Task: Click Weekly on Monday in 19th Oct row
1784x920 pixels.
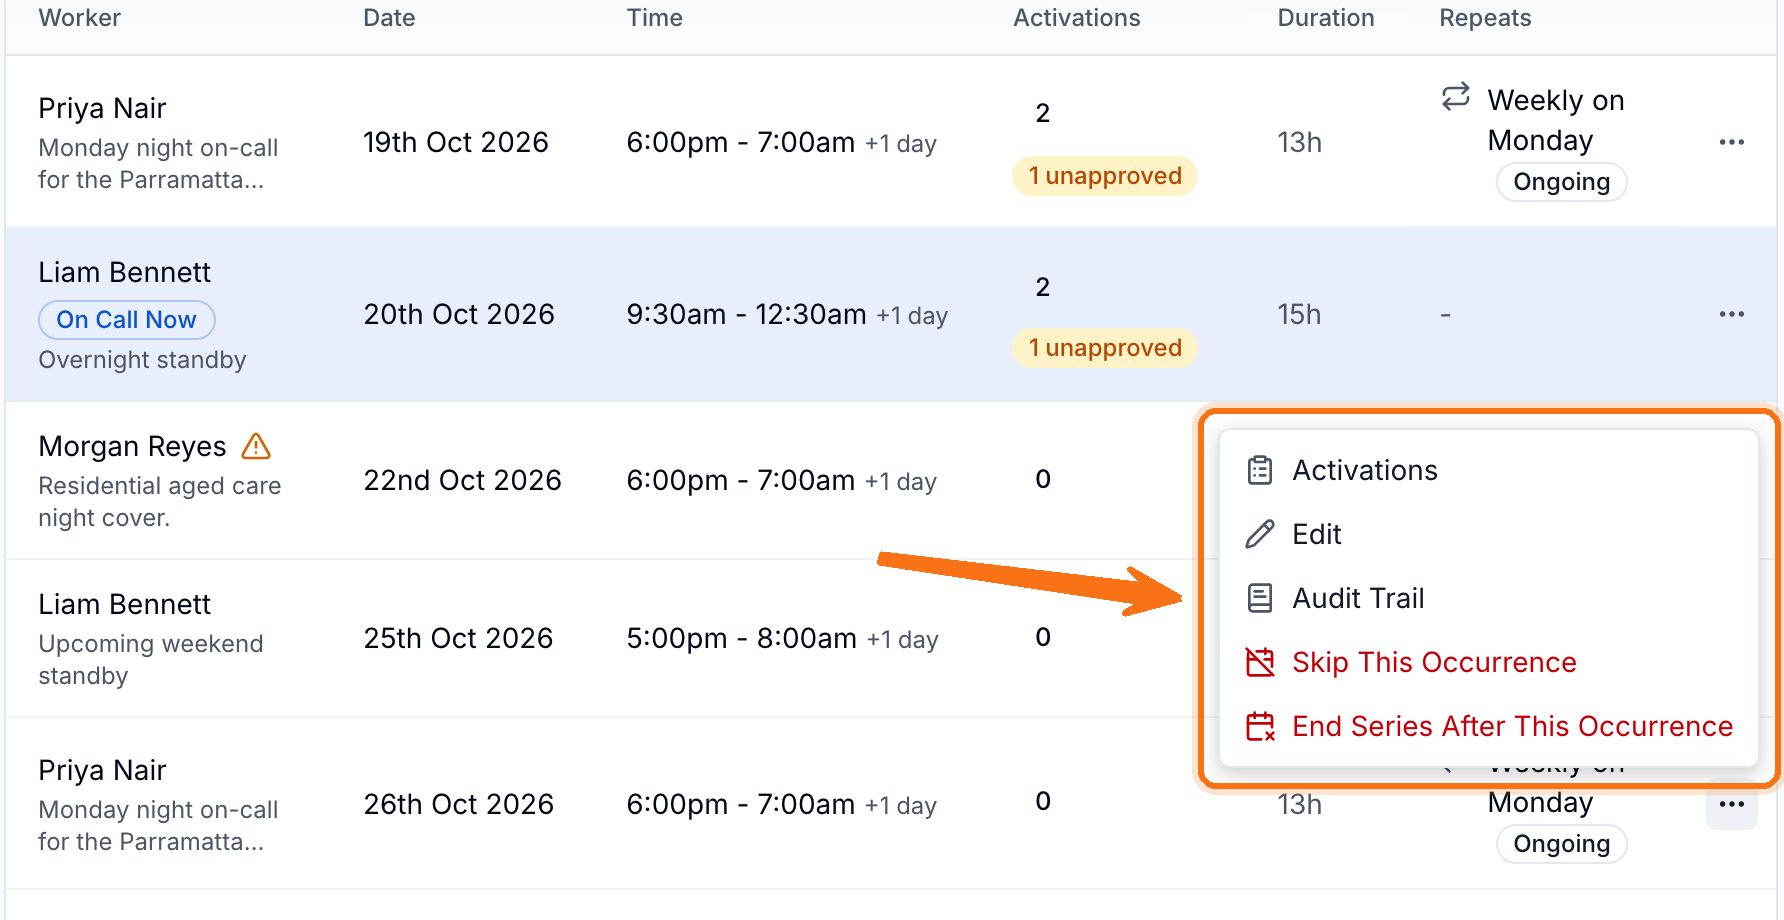Action: [x=1556, y=120]
